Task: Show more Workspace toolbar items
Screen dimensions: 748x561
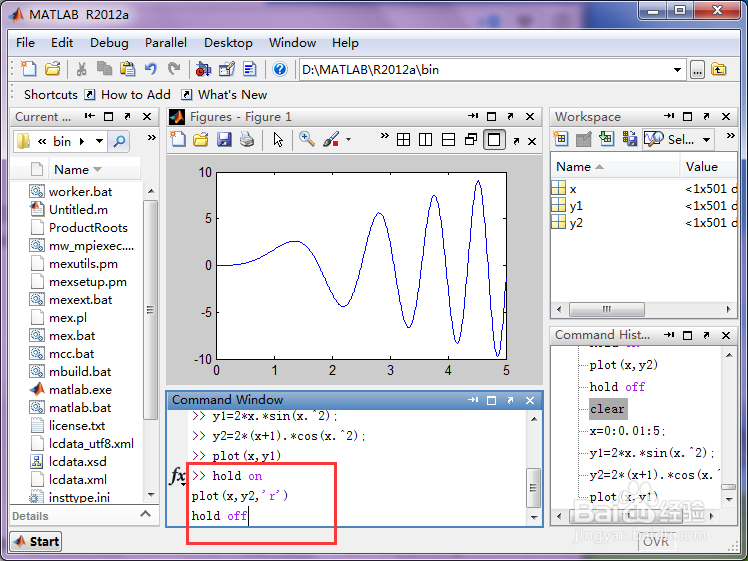Action: (730, 135)
